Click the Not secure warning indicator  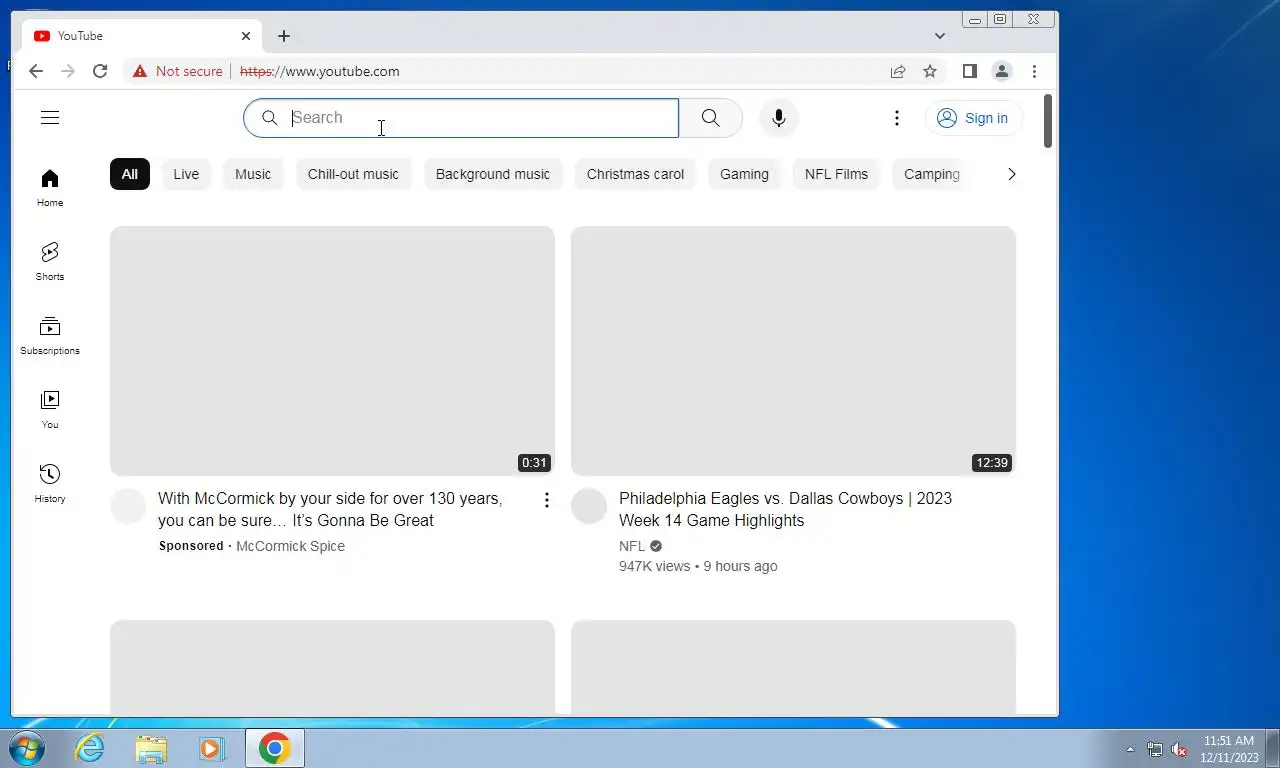pos(177,71)
